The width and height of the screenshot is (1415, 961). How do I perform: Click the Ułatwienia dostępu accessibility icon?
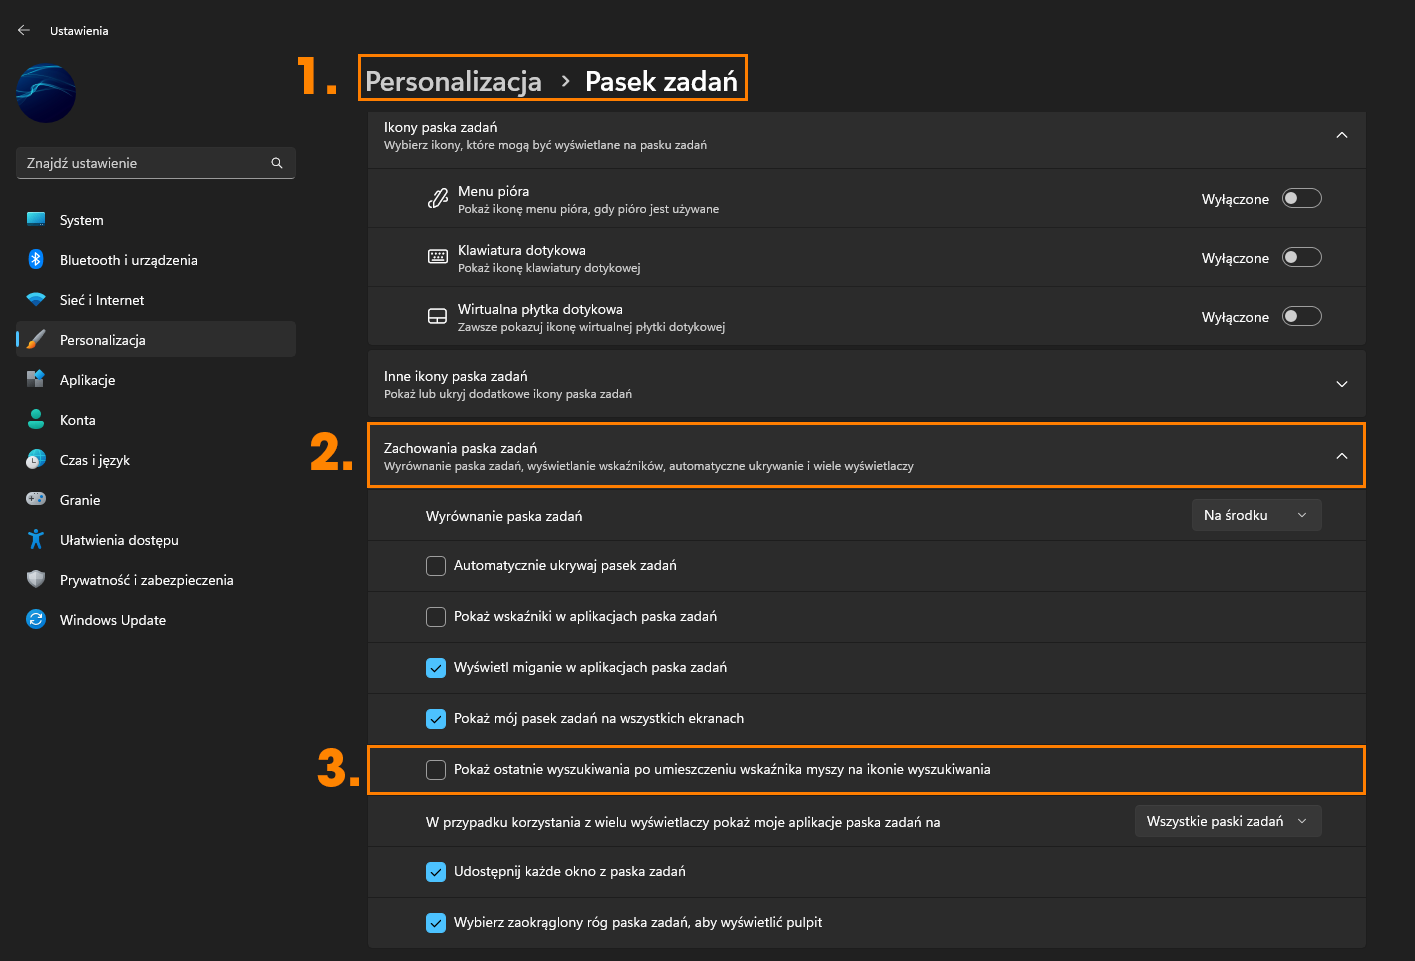36,539
